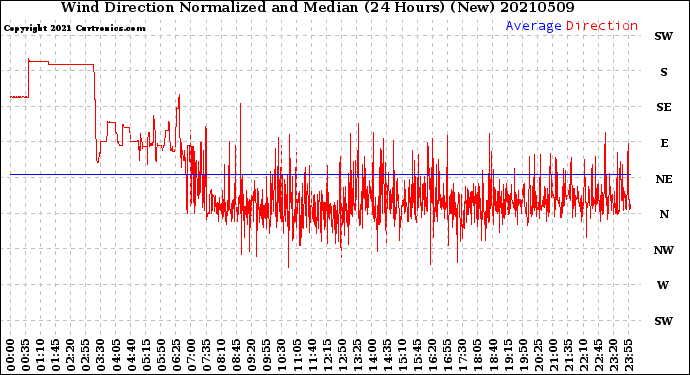
Task: Click the 01:45 time axis label
Action: click(x=56, y=355)
